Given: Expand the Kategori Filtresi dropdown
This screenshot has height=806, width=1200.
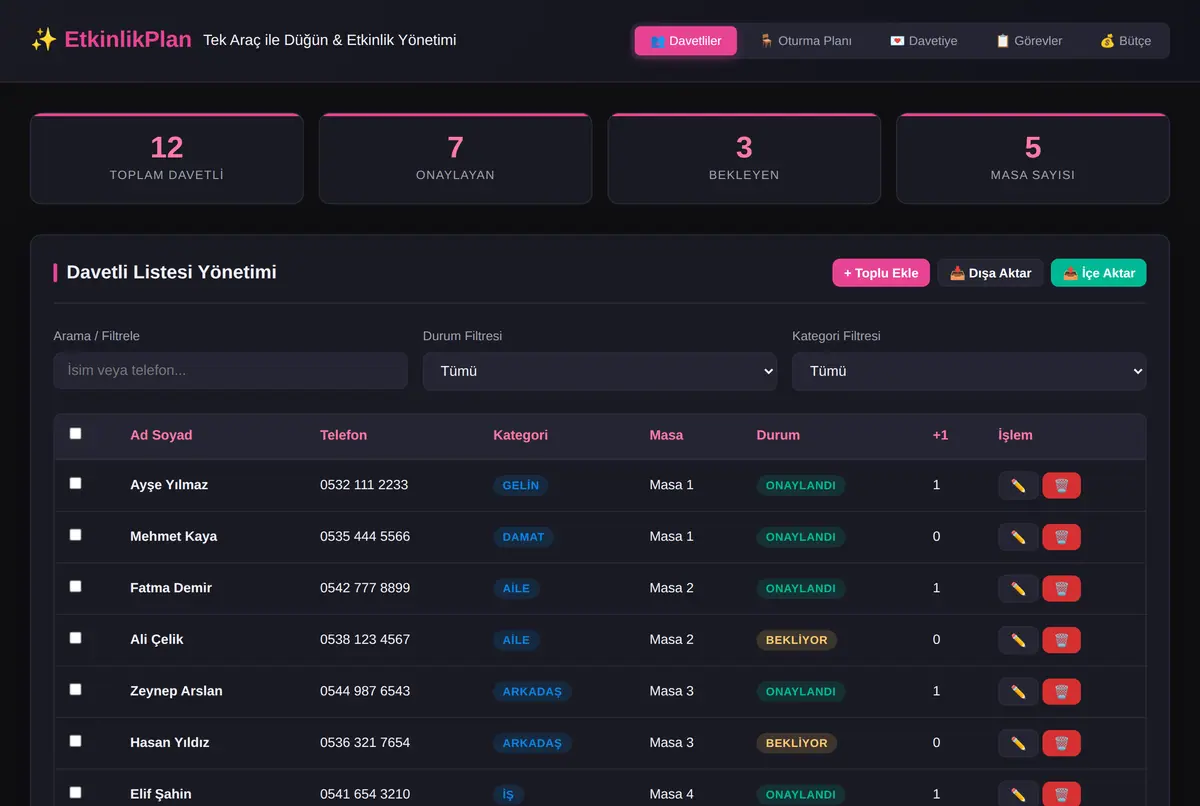Looking at the screenshot, I should (969, 371).
